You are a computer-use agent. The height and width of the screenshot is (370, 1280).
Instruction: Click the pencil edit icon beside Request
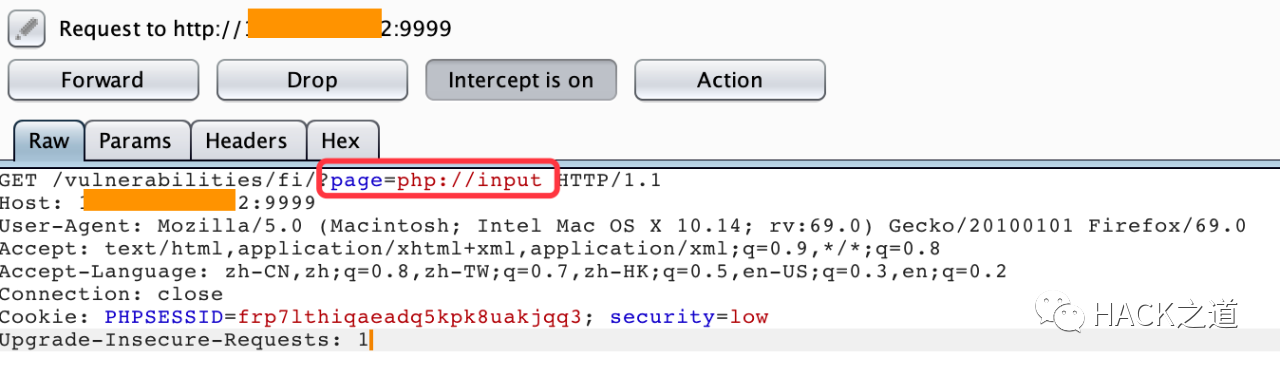coord(27,28)
